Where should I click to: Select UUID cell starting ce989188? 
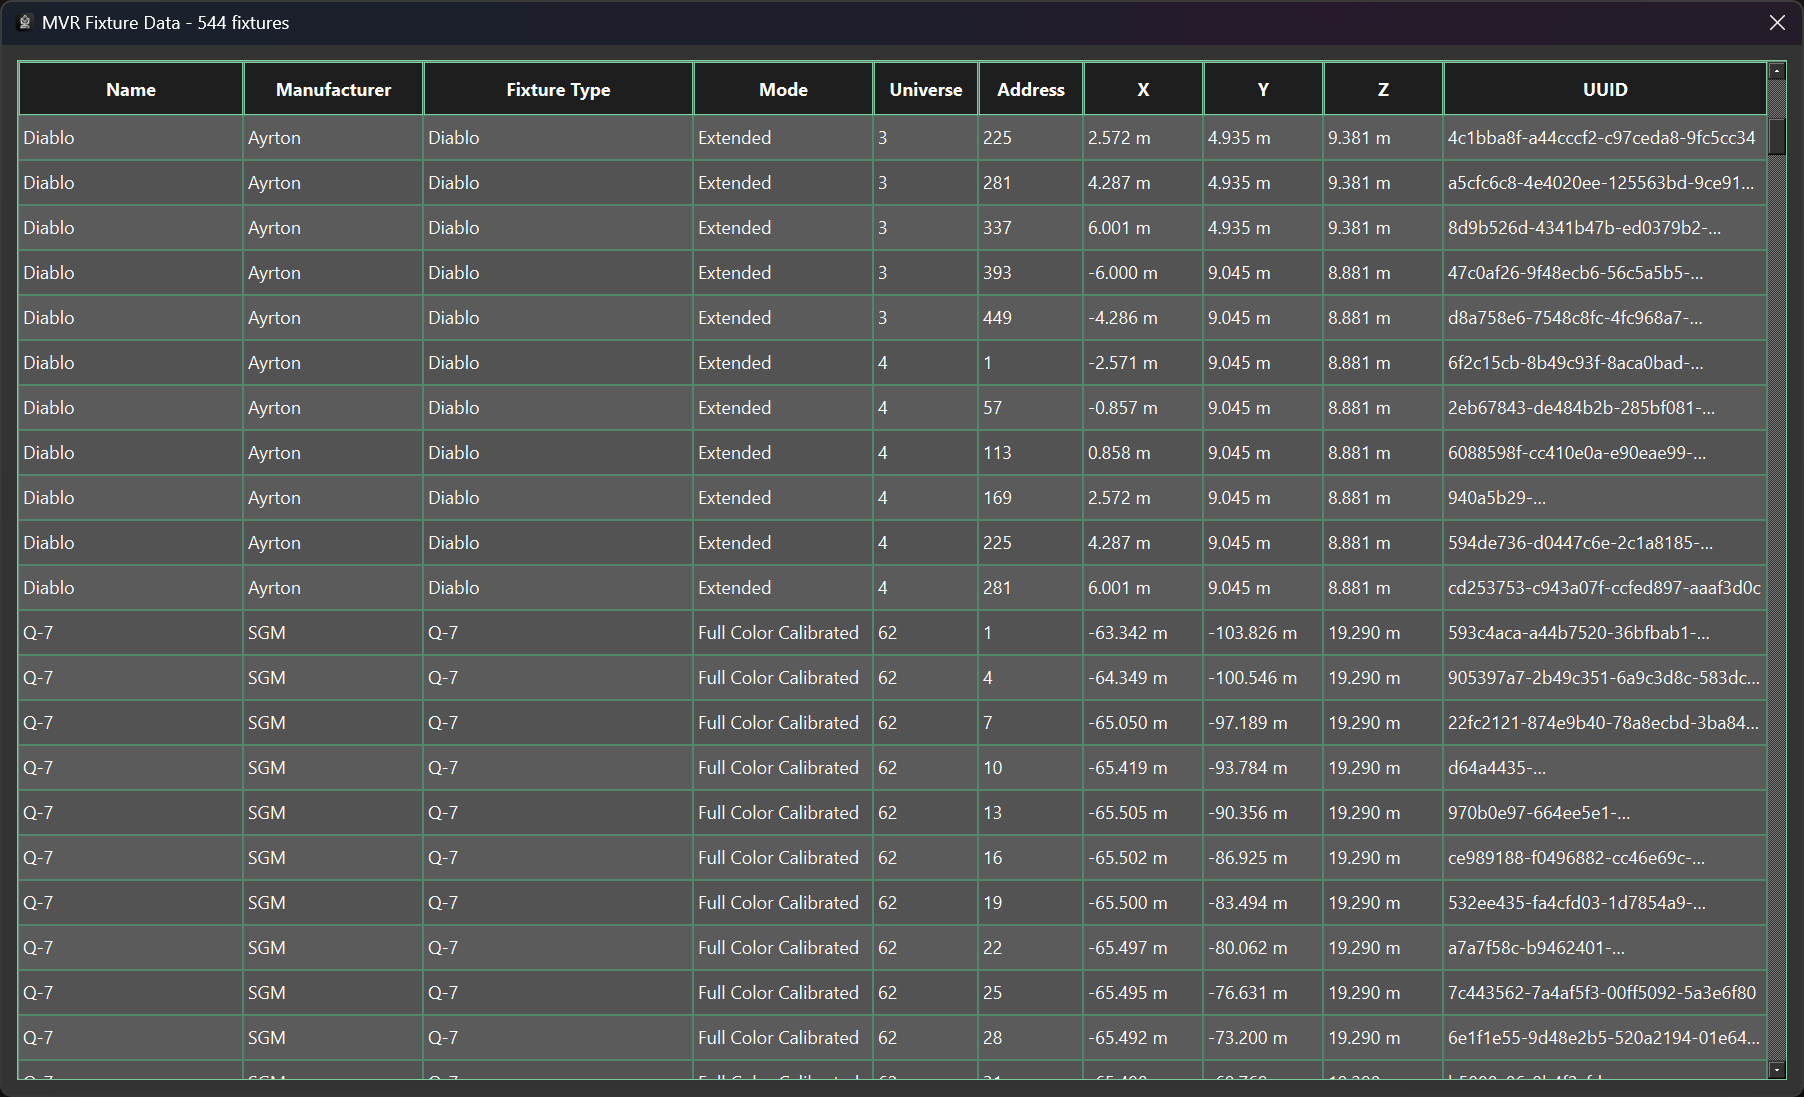1605,858
